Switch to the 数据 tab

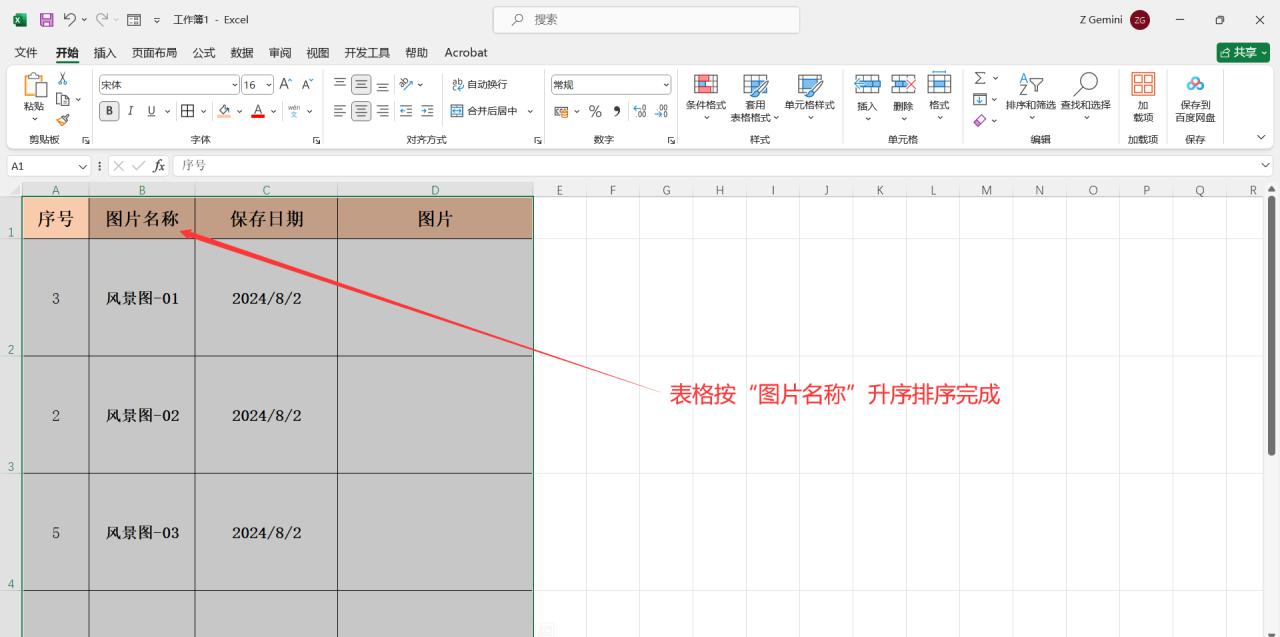(242, 53)
